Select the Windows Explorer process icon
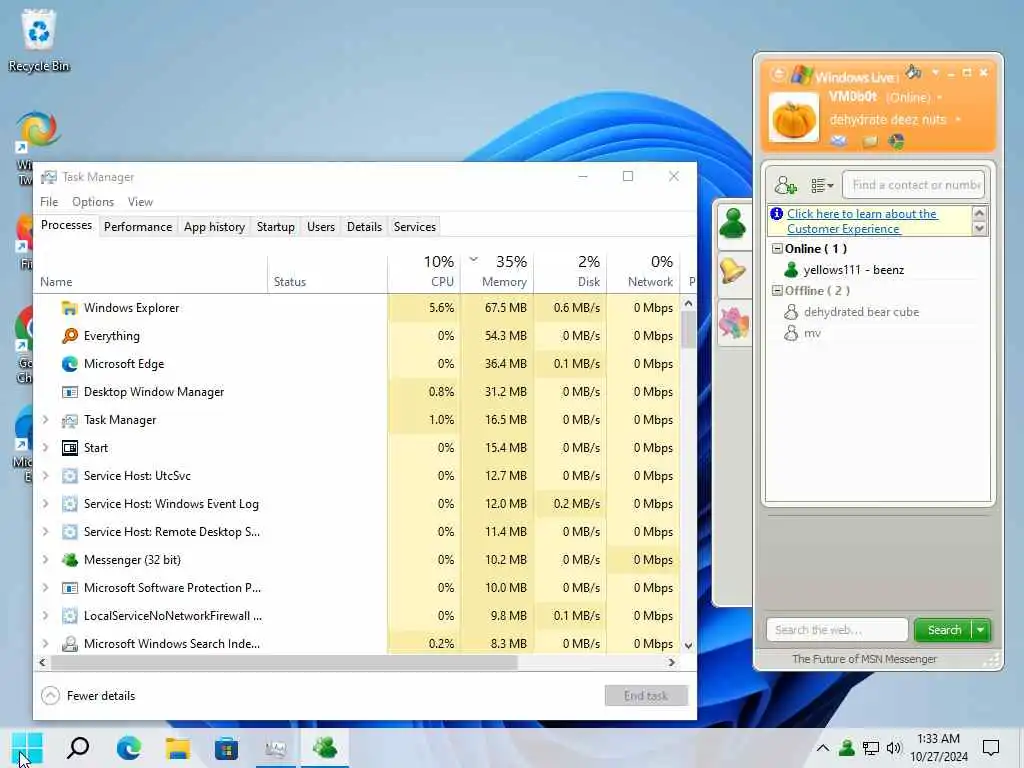This screenshot has height=768, width=1024. coord(69,308)
